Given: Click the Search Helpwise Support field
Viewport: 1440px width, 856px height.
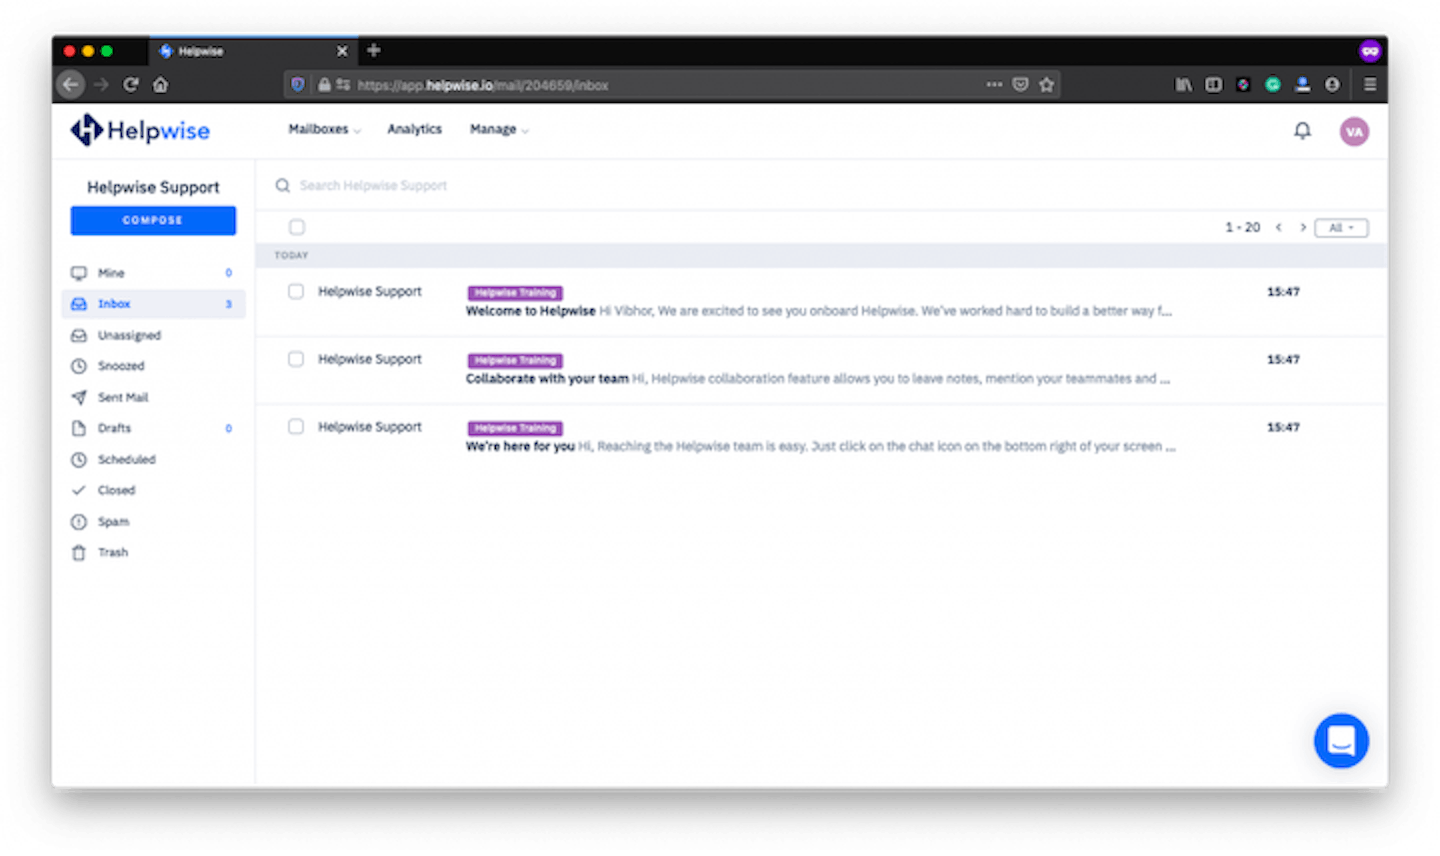Looking at the screenshot, I should tap(373, 186).
